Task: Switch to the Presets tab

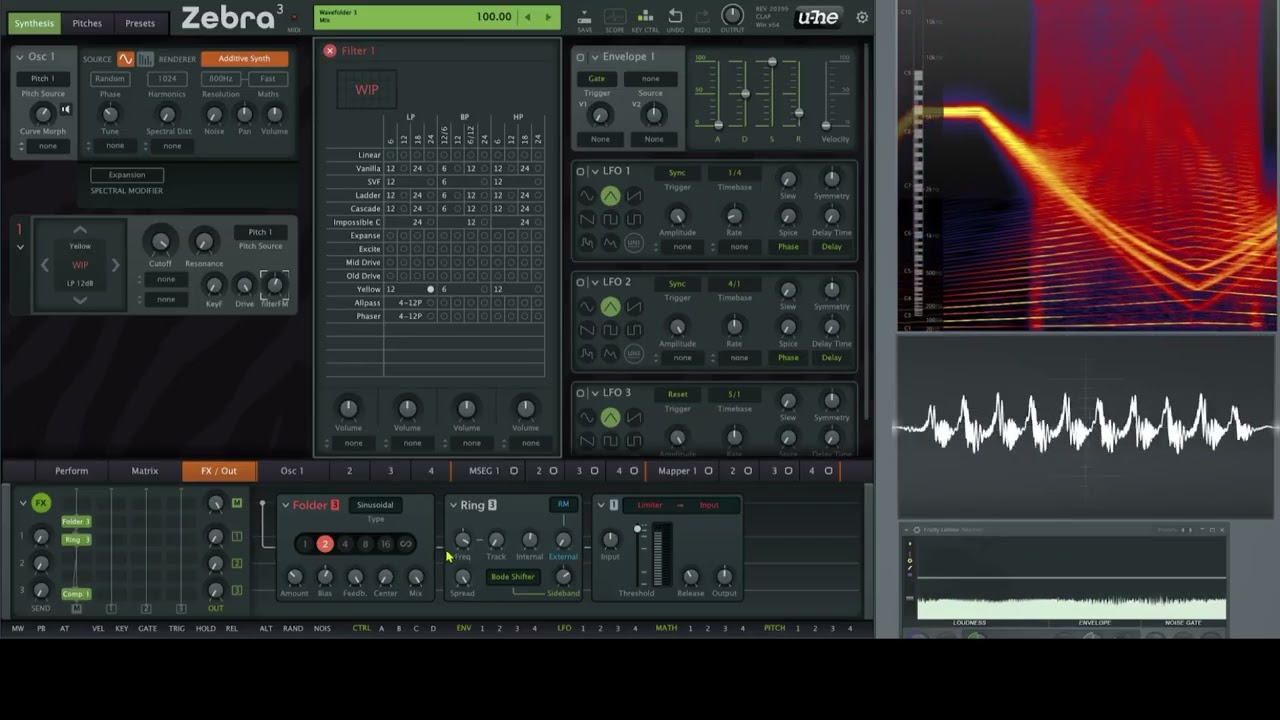Action: 140,23
